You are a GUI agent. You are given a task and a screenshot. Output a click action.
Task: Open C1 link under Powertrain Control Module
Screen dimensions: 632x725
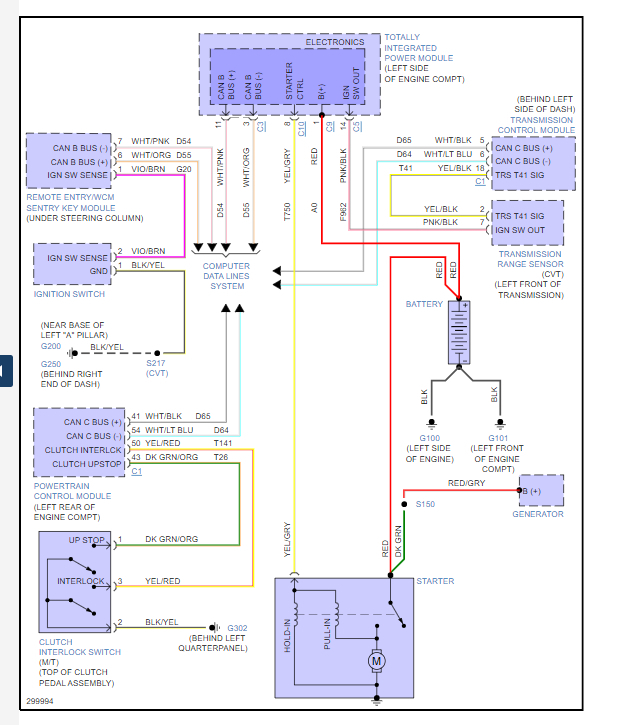136,471
